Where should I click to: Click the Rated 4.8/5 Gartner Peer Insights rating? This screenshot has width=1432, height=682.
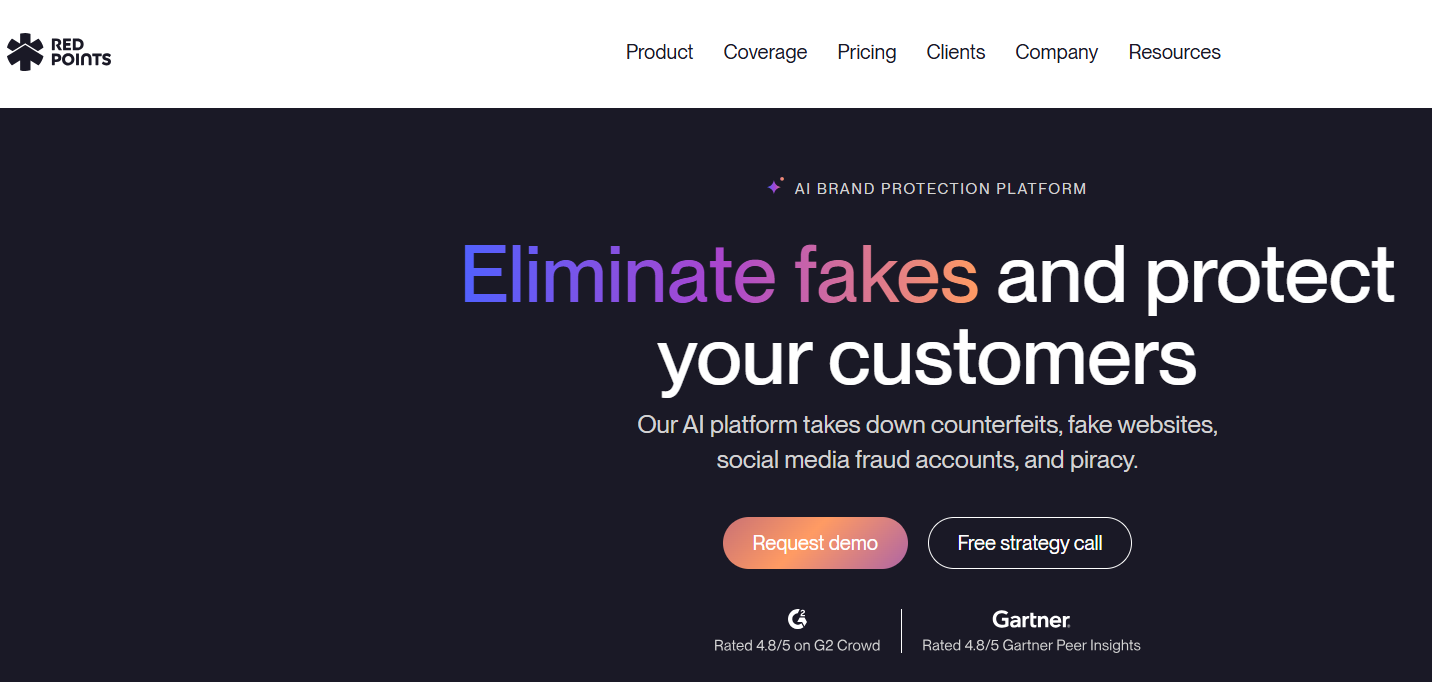point(1031,645)
